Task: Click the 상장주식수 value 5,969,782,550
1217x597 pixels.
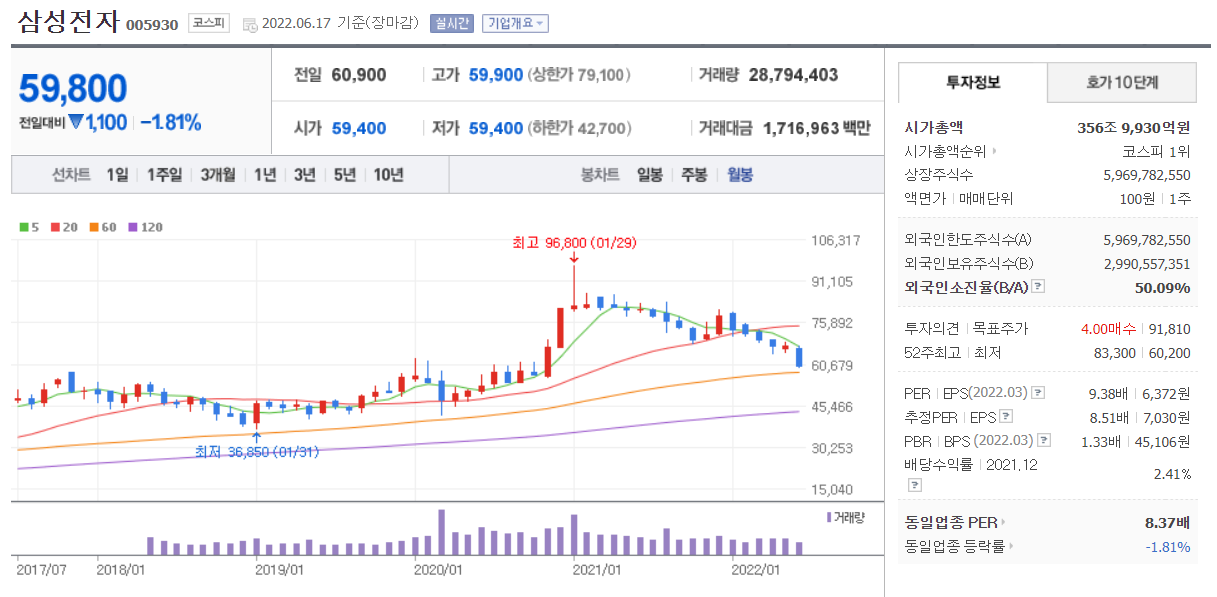Action: coord(1147,175)
